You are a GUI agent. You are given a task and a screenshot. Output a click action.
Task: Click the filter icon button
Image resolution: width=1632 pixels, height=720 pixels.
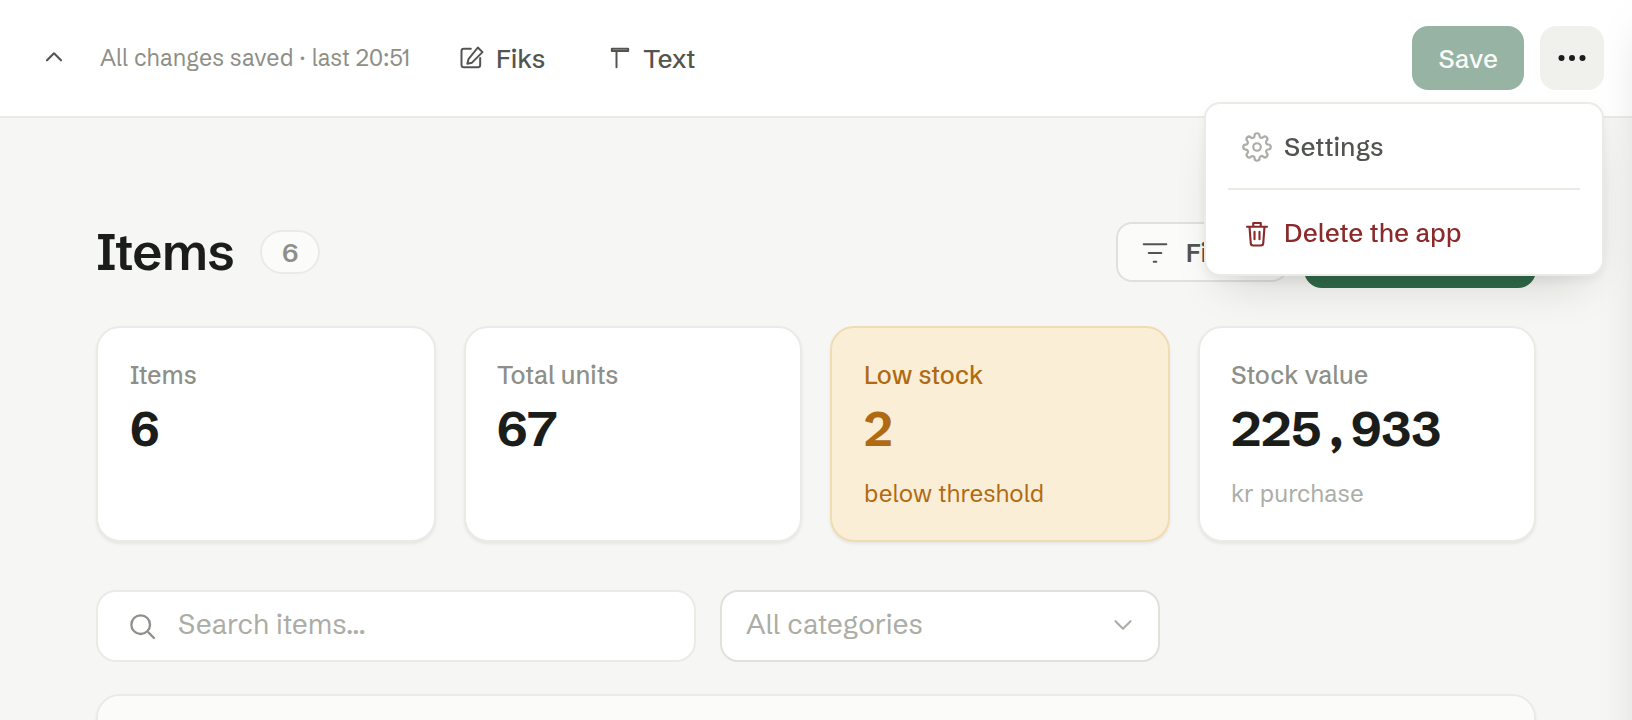1160,252
